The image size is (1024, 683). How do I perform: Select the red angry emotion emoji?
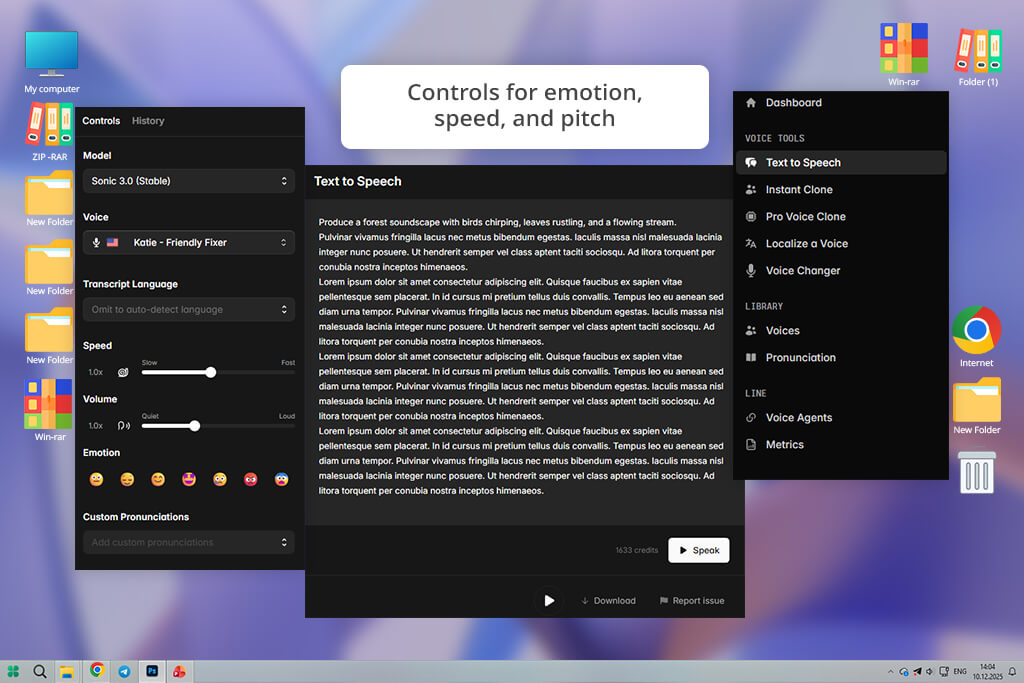(251, 479)
